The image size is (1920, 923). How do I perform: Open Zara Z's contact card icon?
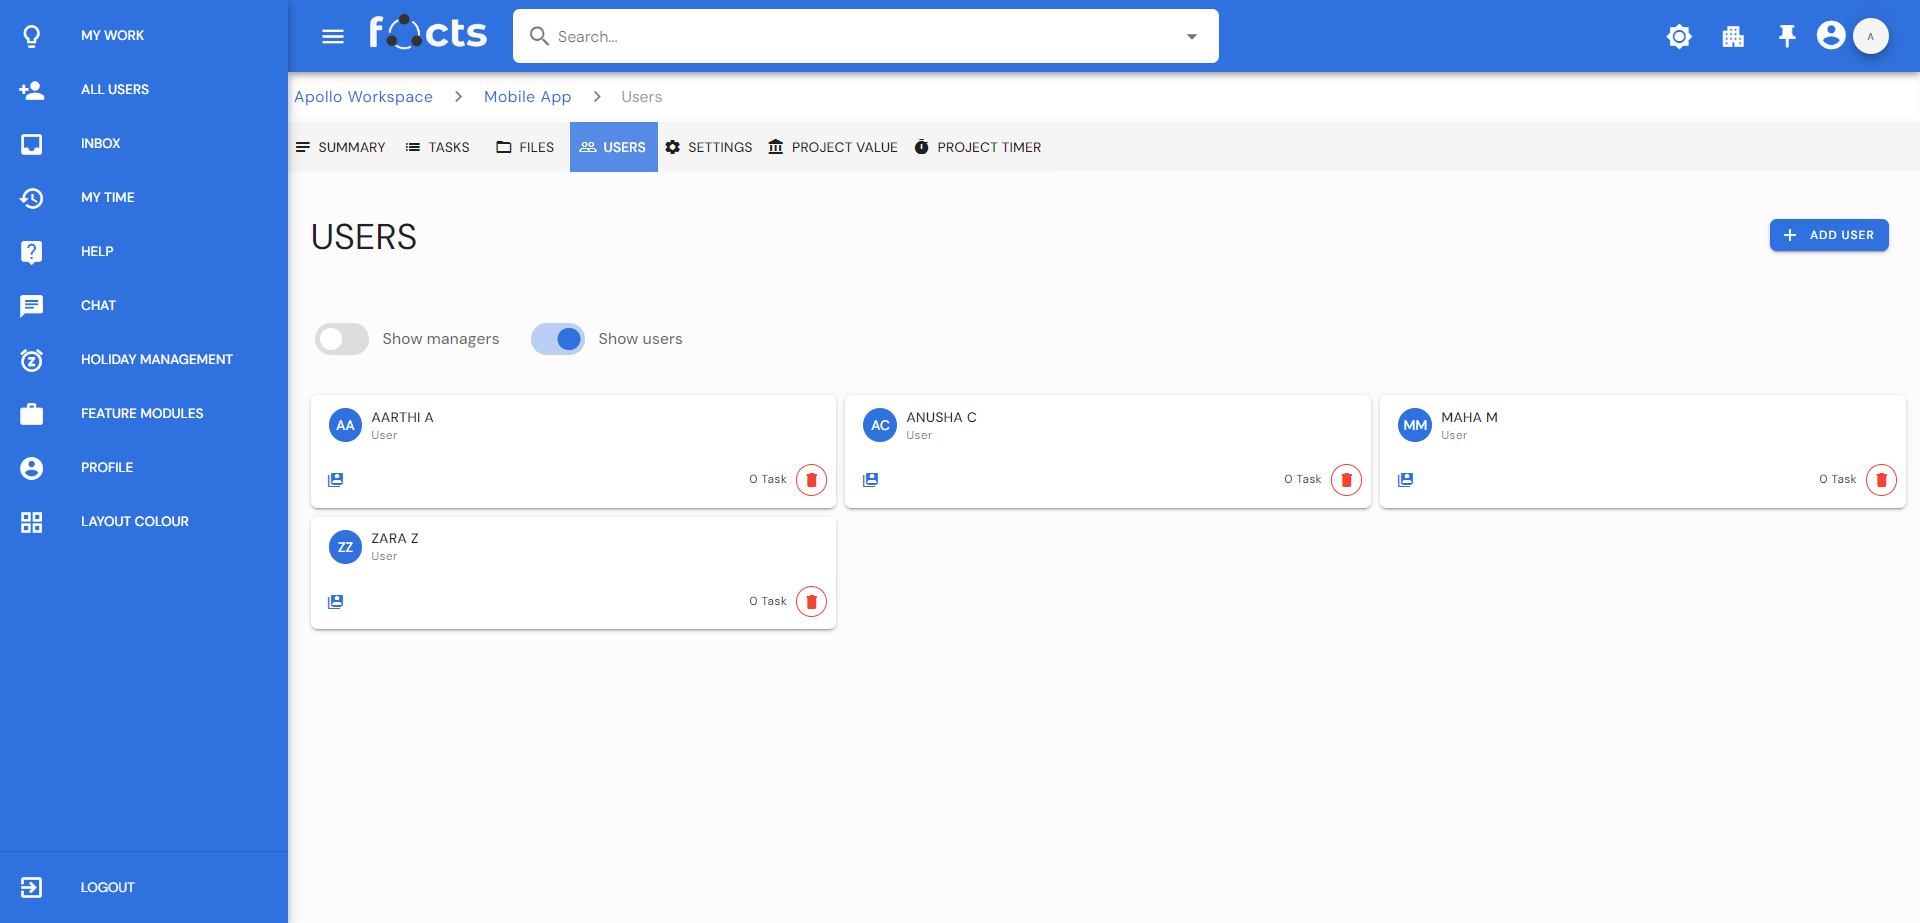tap(336, 602)
